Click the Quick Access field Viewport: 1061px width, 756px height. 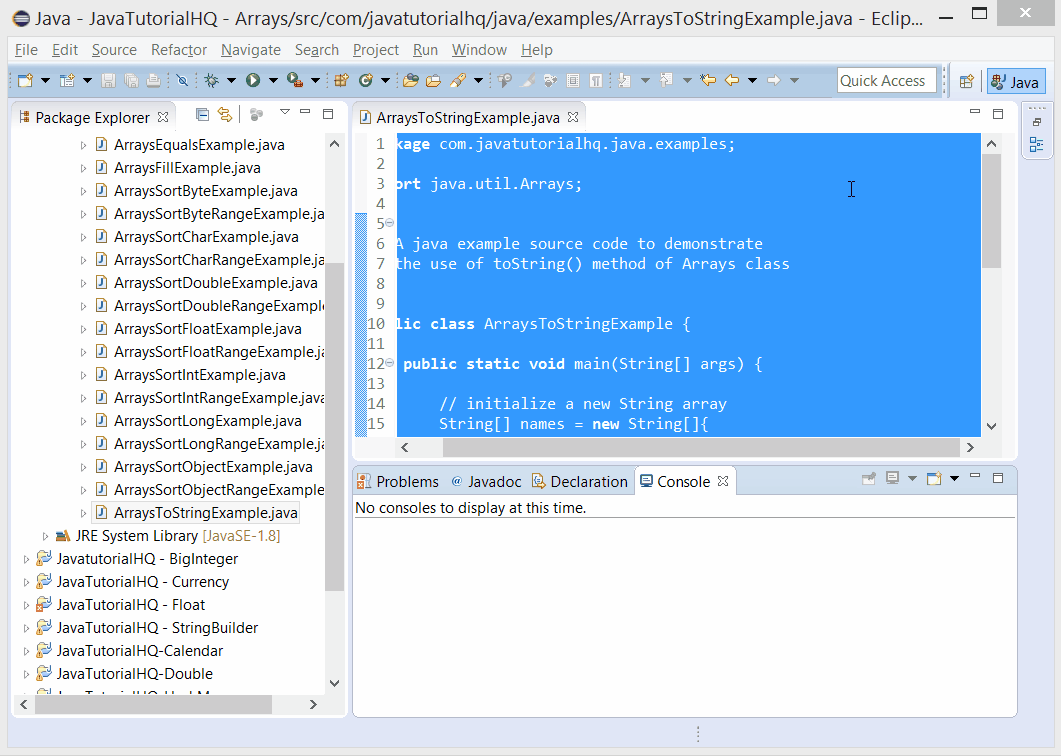pyautogui.click(x=886, y=80)
